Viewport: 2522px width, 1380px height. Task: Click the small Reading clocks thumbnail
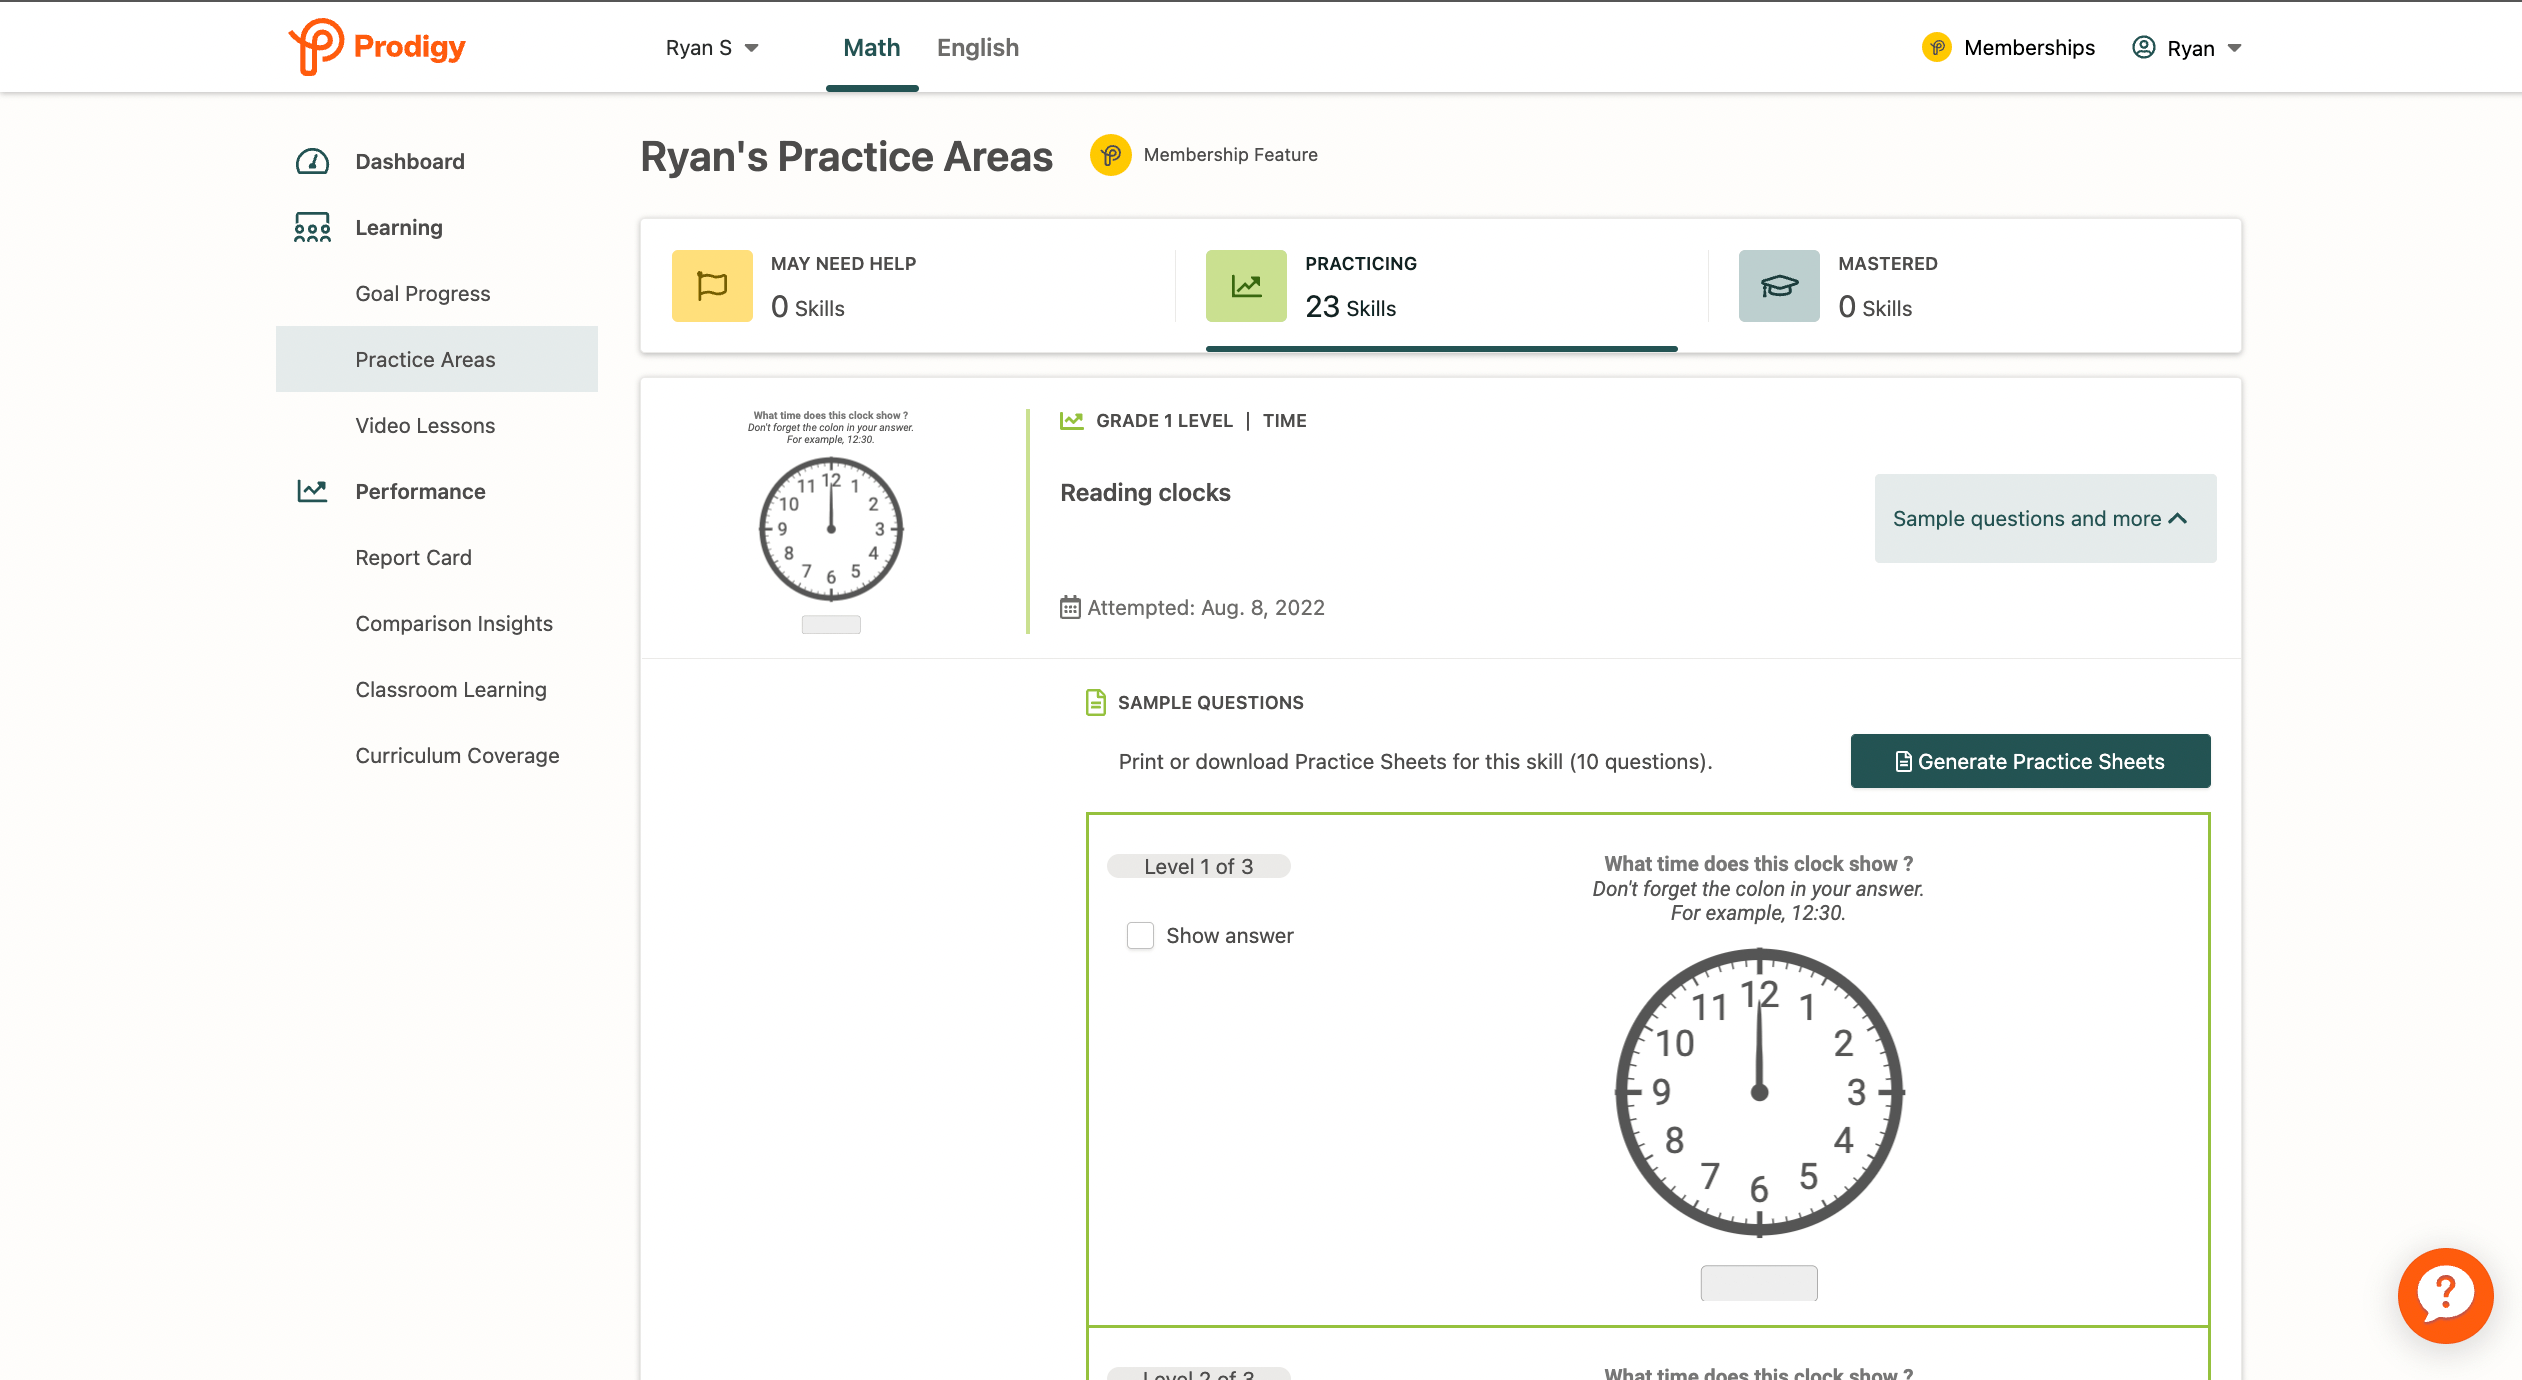(x=830, y=520)
